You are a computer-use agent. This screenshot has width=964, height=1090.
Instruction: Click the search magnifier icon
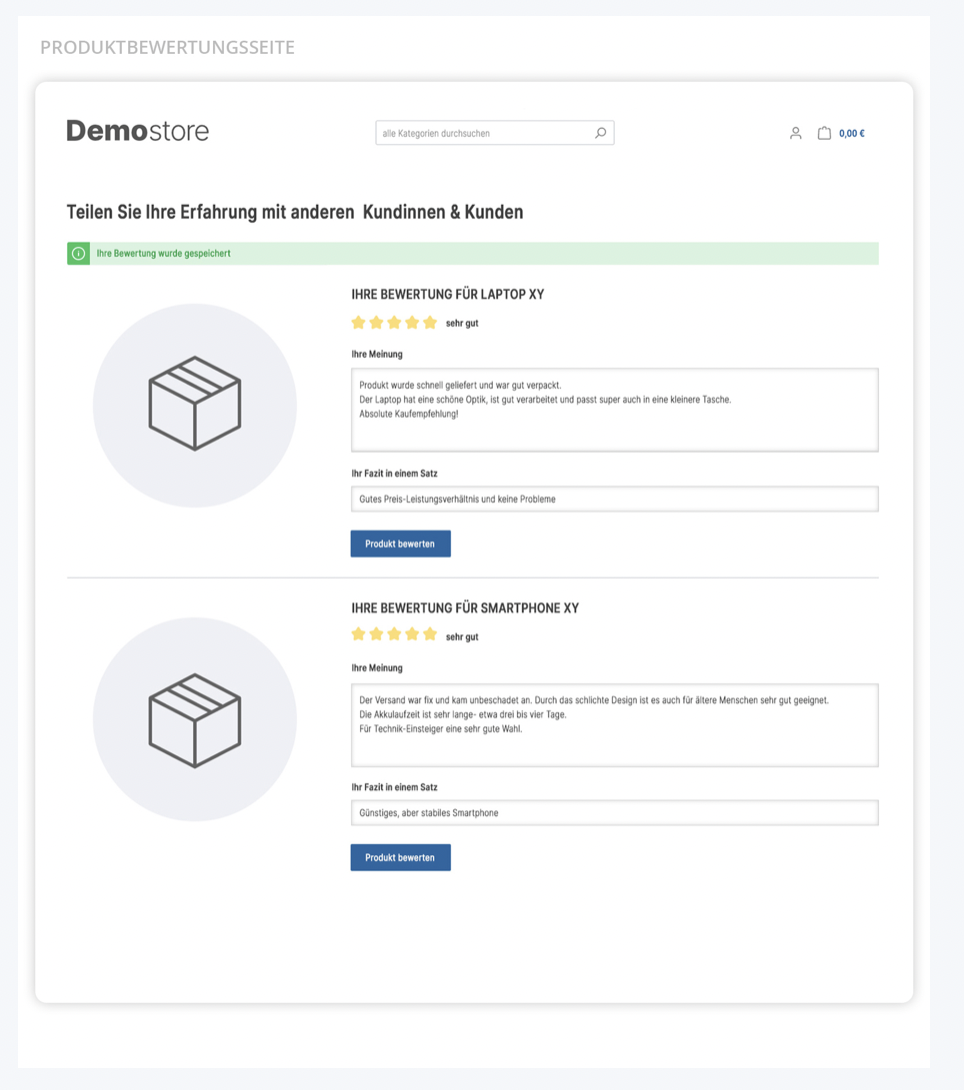pyautogui.click(x=601, y=133)
